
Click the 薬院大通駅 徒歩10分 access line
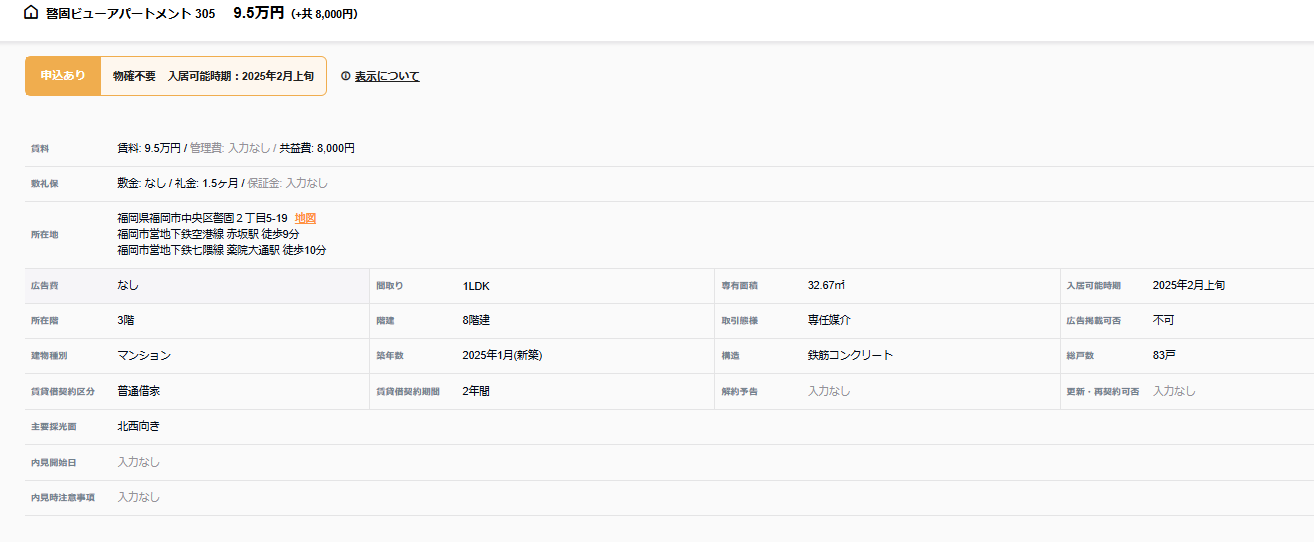coord(221,250)
